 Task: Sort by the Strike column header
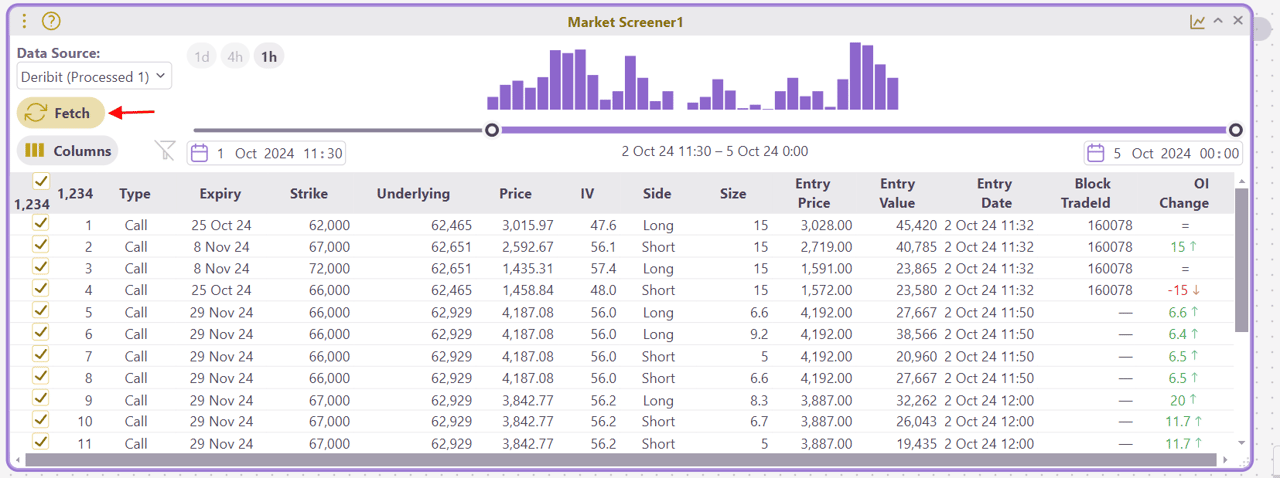(309, 194)
